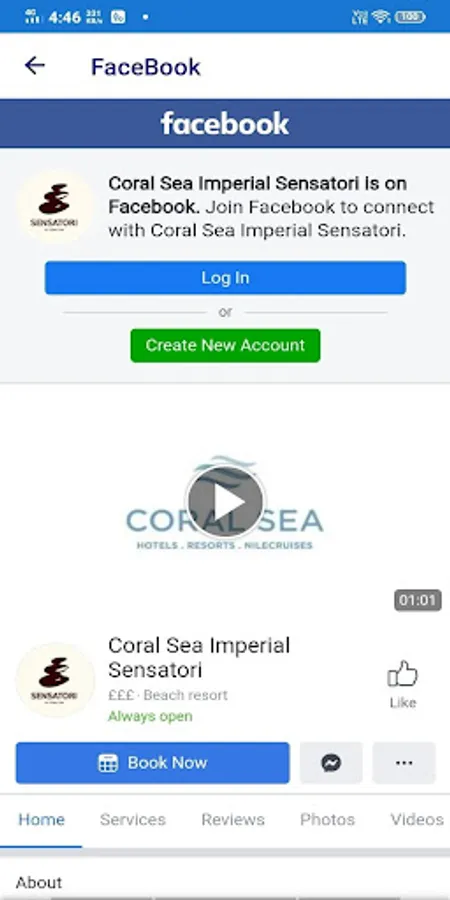Tap the calendar icon on Book Now
The height and width of the screenshot is (900, 450).
point(108,763)
